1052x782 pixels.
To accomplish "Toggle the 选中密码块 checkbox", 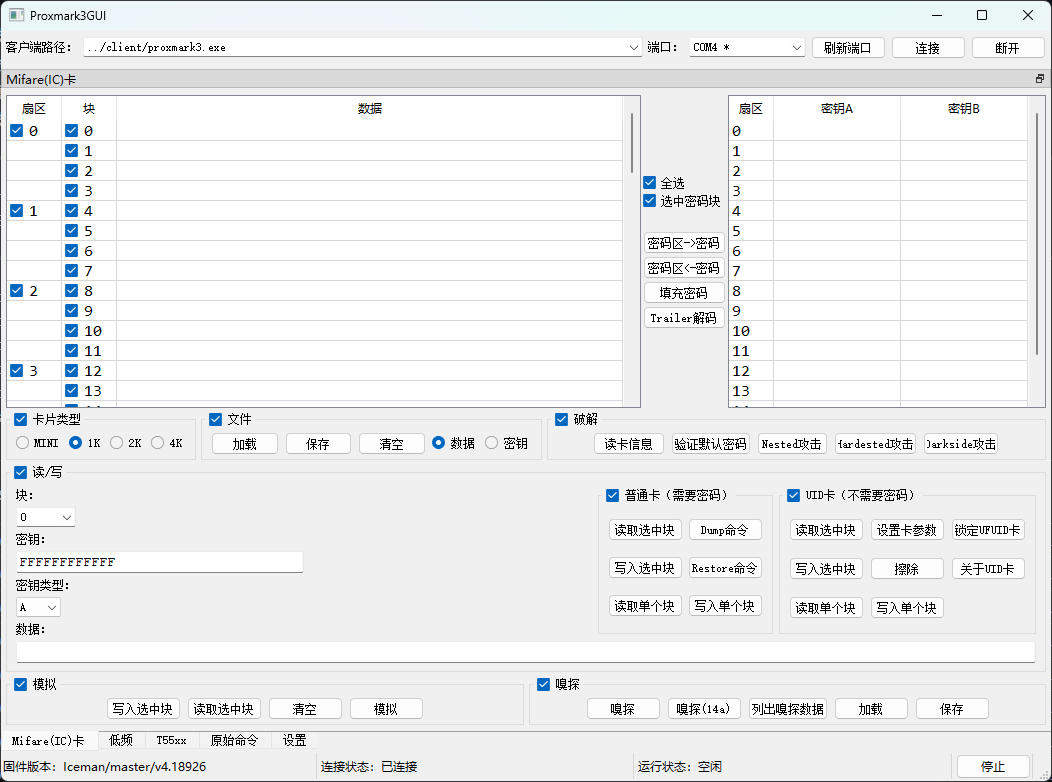I will [x=649, y=201].
